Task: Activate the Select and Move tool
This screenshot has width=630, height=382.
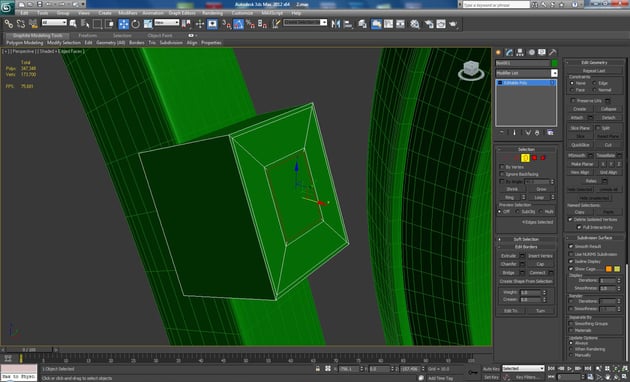Action: [x=124, y=24]
